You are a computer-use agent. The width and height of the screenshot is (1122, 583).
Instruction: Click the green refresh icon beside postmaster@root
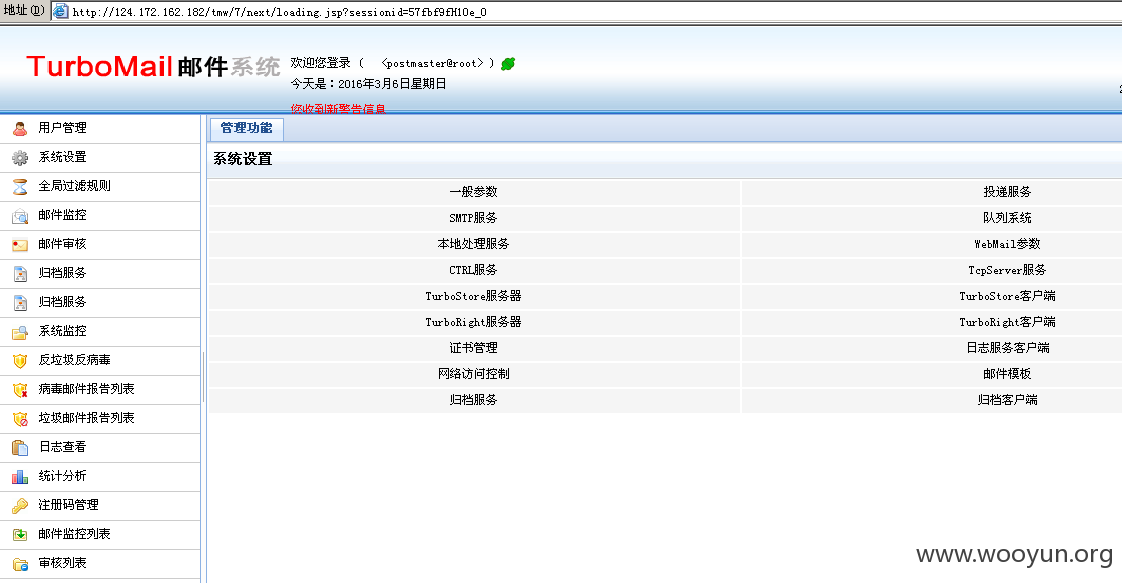click(508, 64)
